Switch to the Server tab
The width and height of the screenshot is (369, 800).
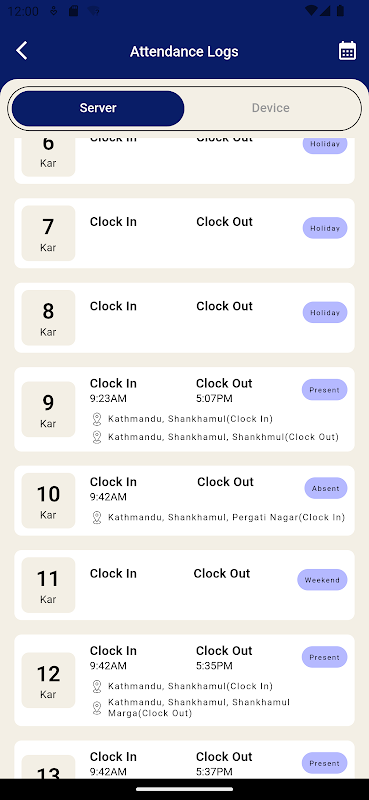98,108
